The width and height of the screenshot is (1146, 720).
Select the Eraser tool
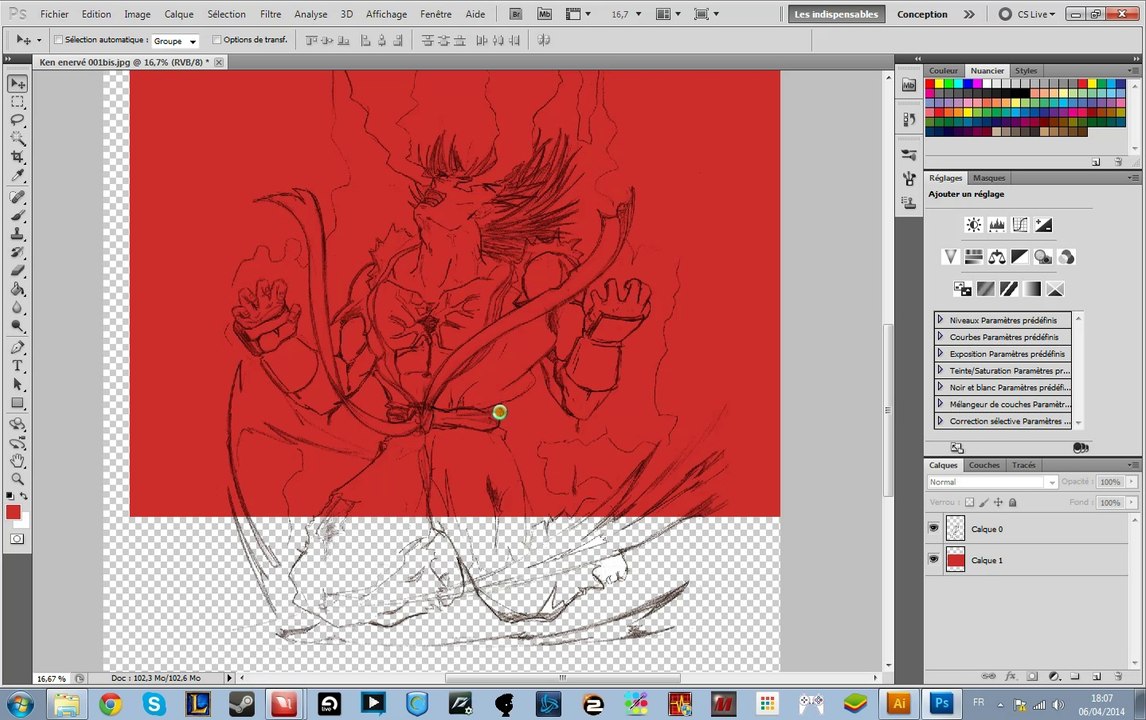coord(18,270)
